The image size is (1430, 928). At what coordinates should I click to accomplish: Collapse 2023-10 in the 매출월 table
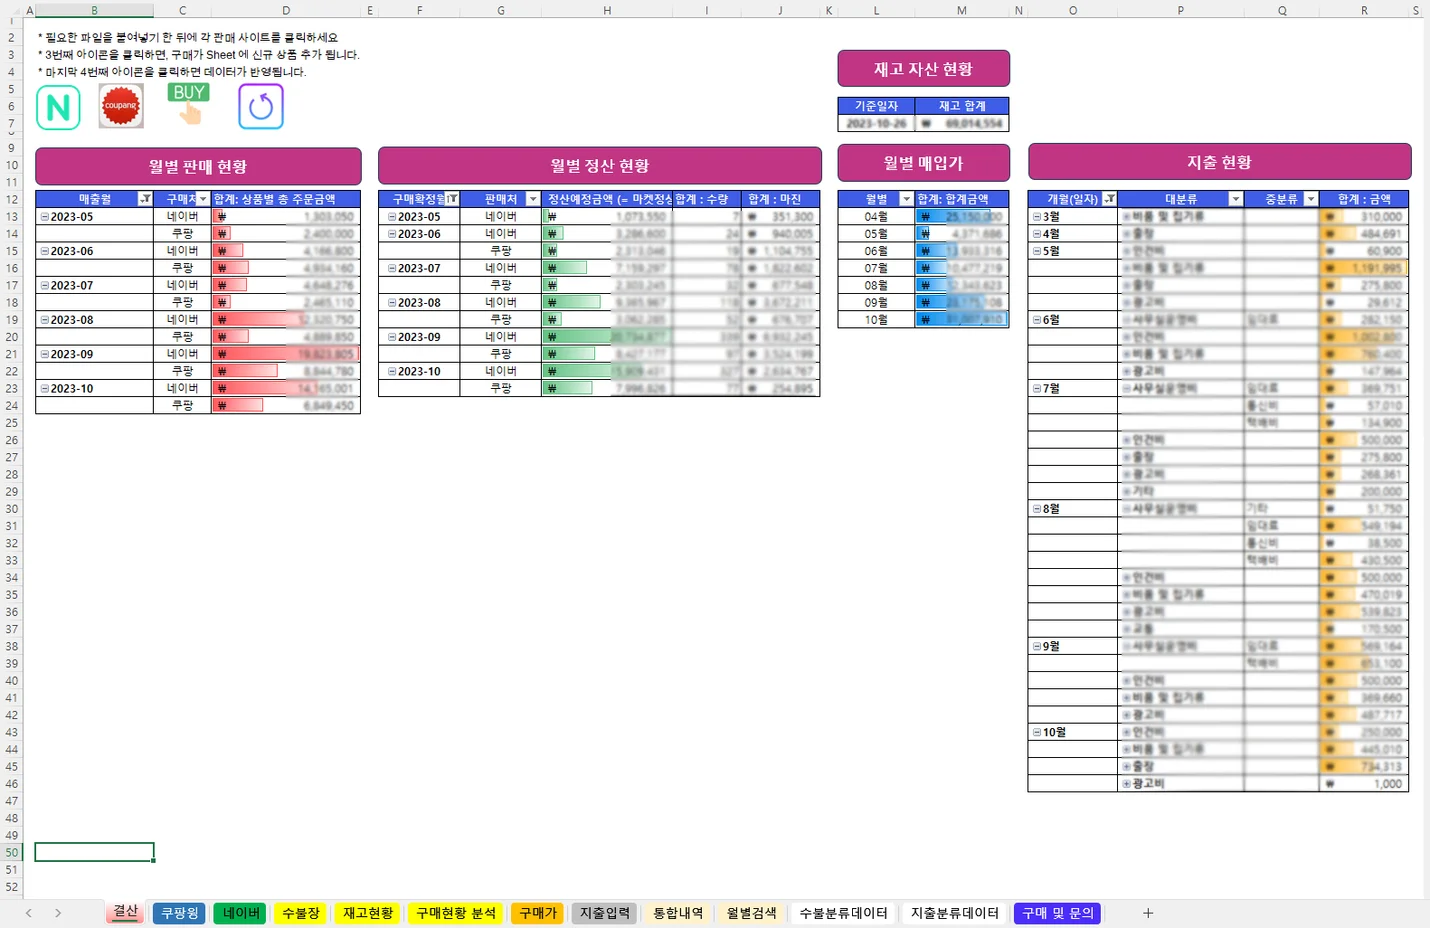(44, 388)
